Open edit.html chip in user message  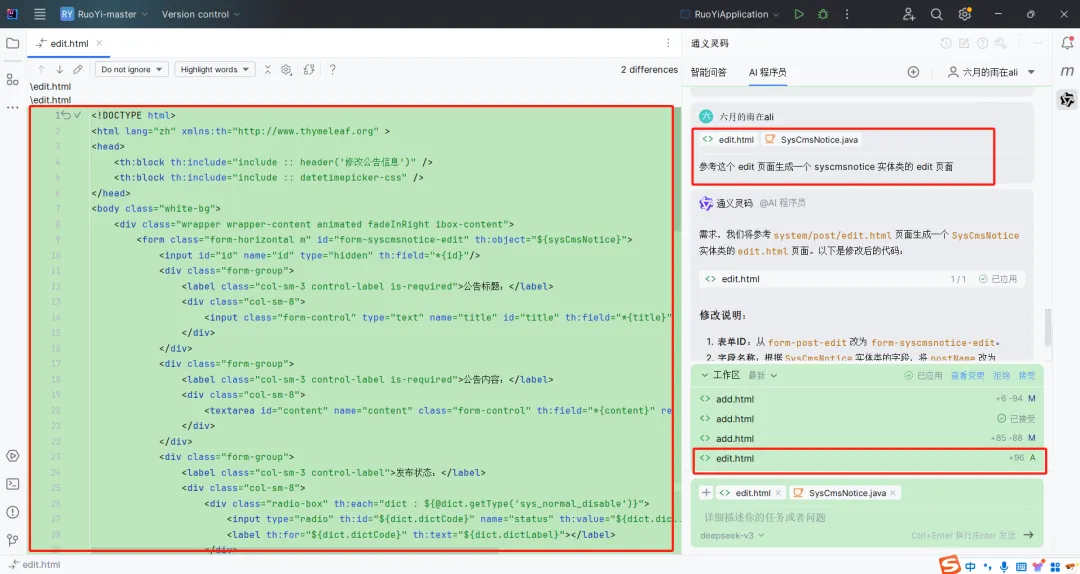click(728, 140)
